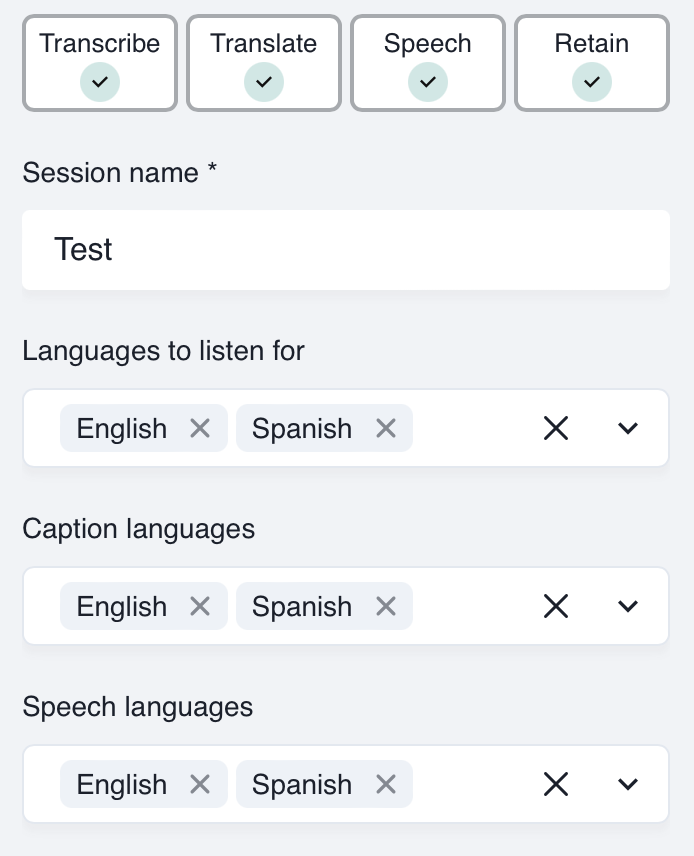
Task: Remove Spanish from Caption languages
Action: (385, 606)
